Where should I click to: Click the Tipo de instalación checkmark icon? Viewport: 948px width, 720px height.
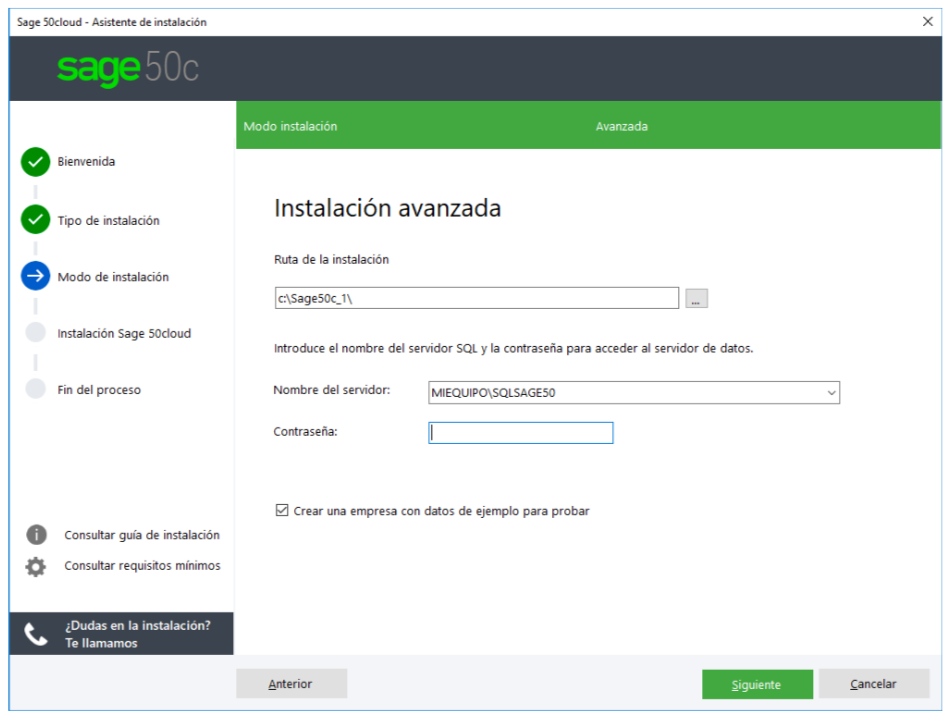coord(36,219)
